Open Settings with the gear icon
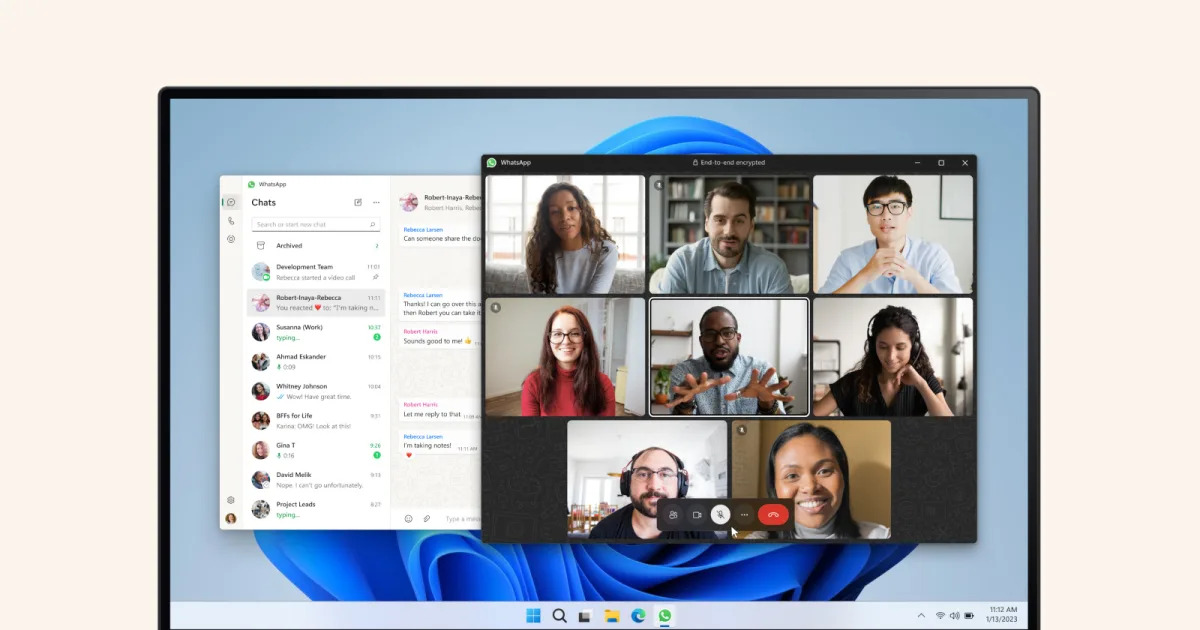 (230, 499)
